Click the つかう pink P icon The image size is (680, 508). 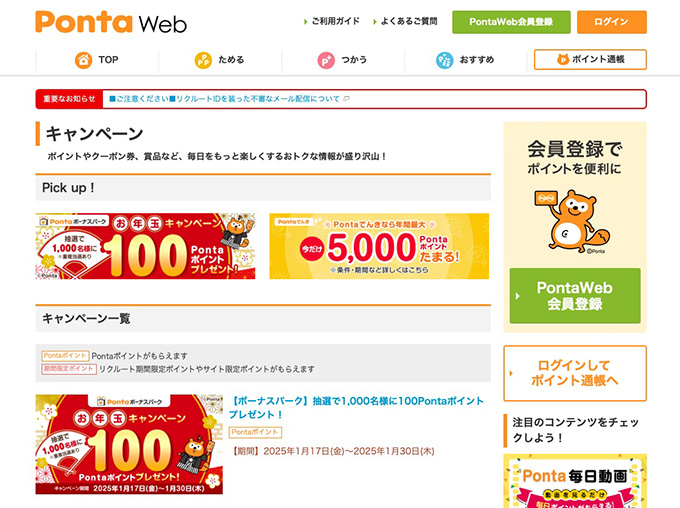pyautogui.click(x=326, y=60)
